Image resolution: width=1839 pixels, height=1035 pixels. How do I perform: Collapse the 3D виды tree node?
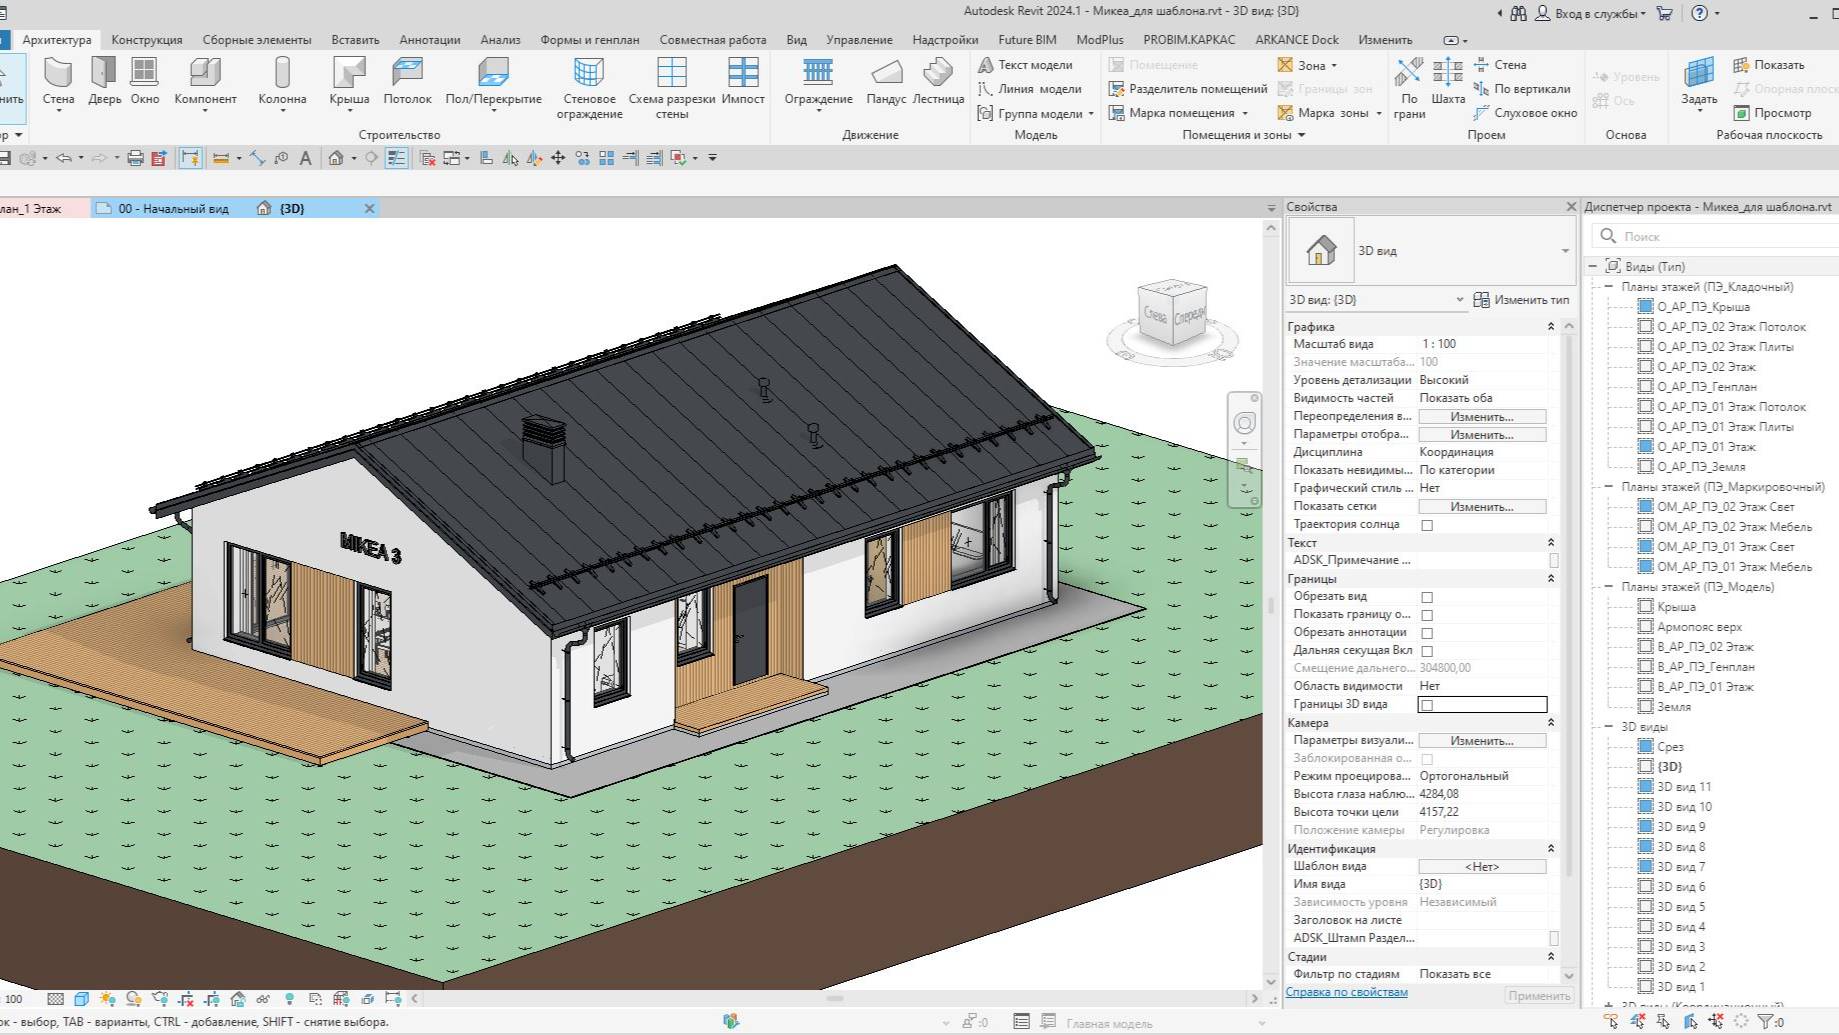[1609, 727]
